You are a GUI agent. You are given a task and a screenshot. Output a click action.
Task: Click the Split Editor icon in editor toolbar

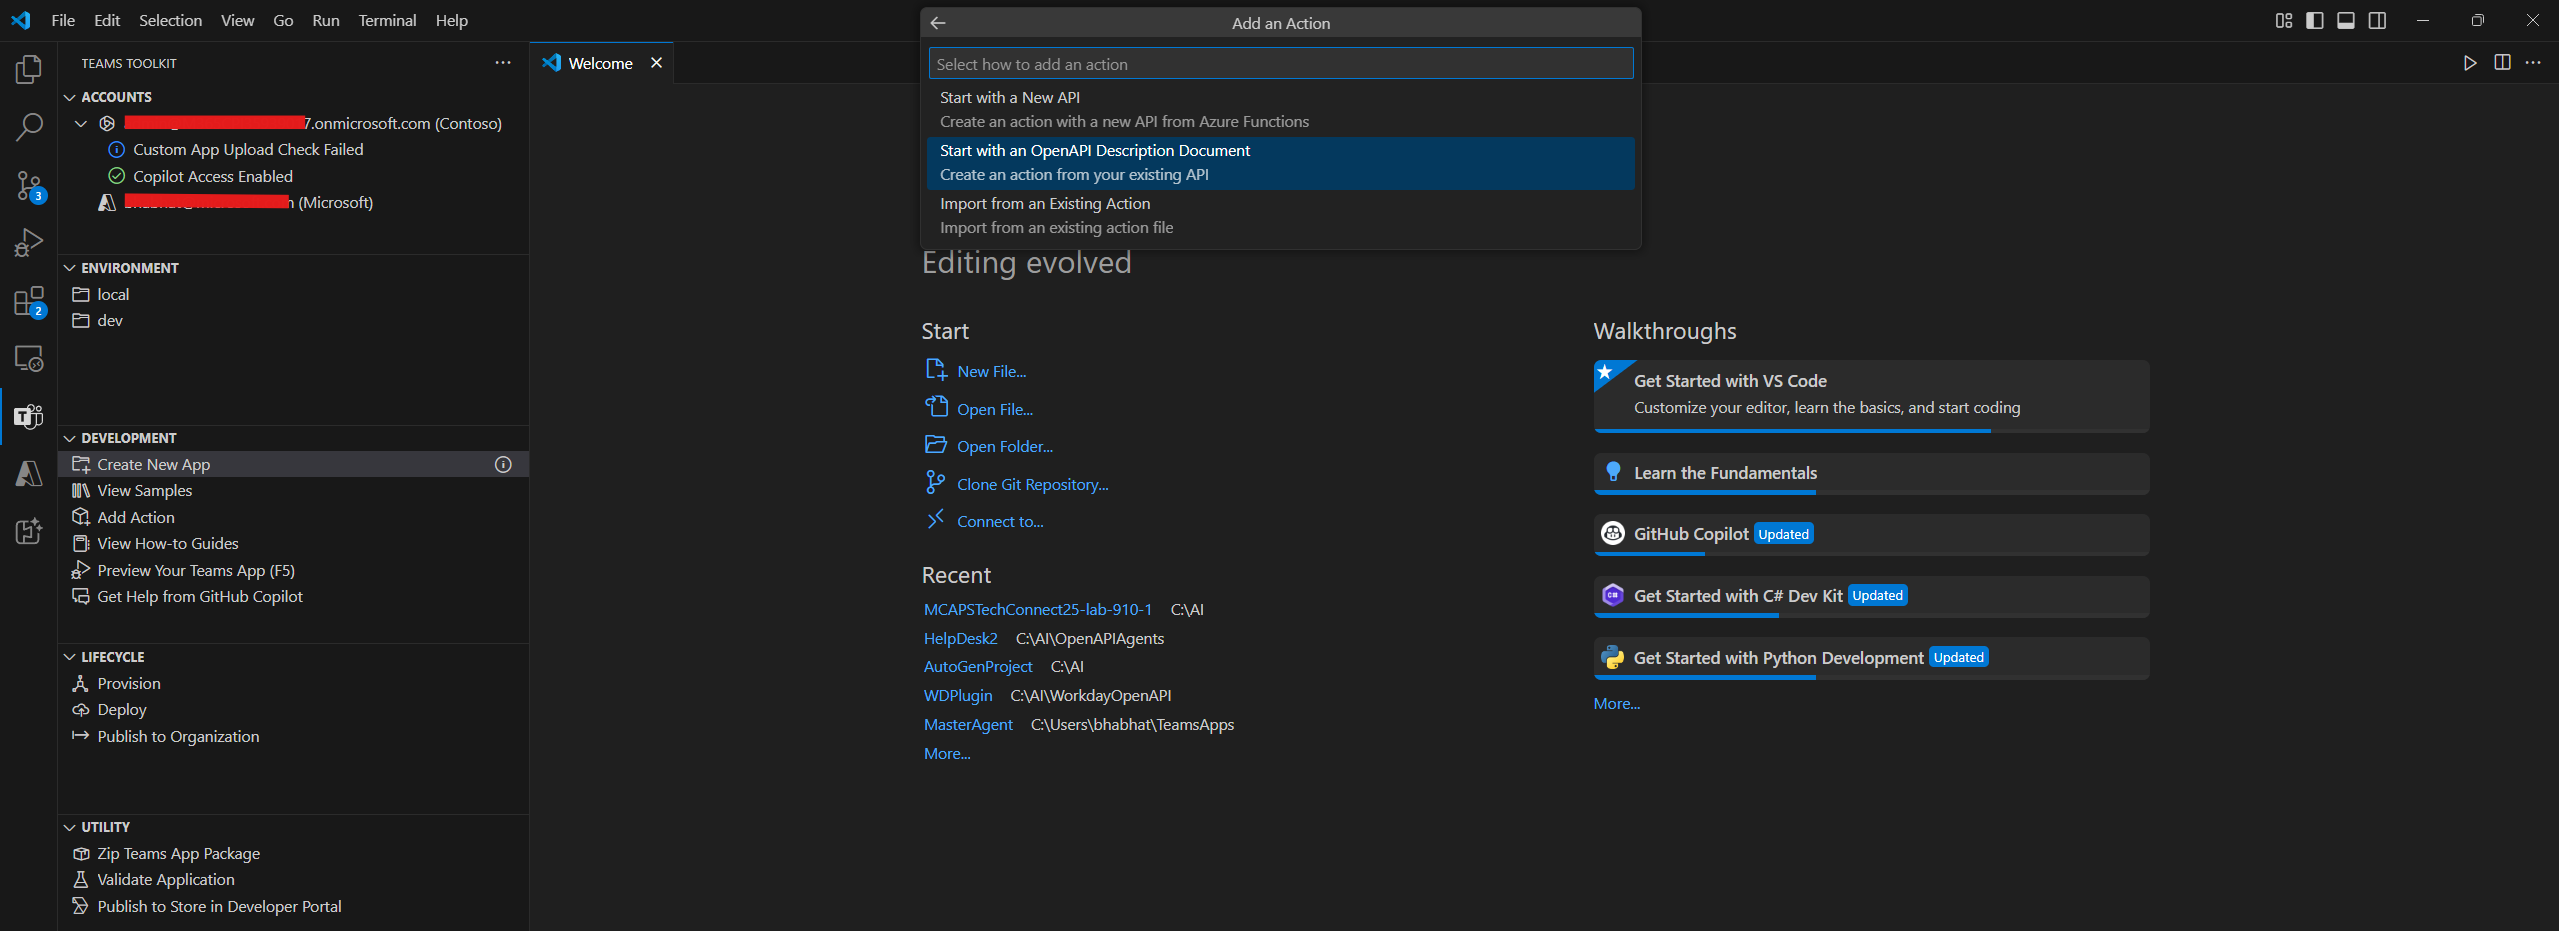pyautogui.click(x=2502, y=63)
